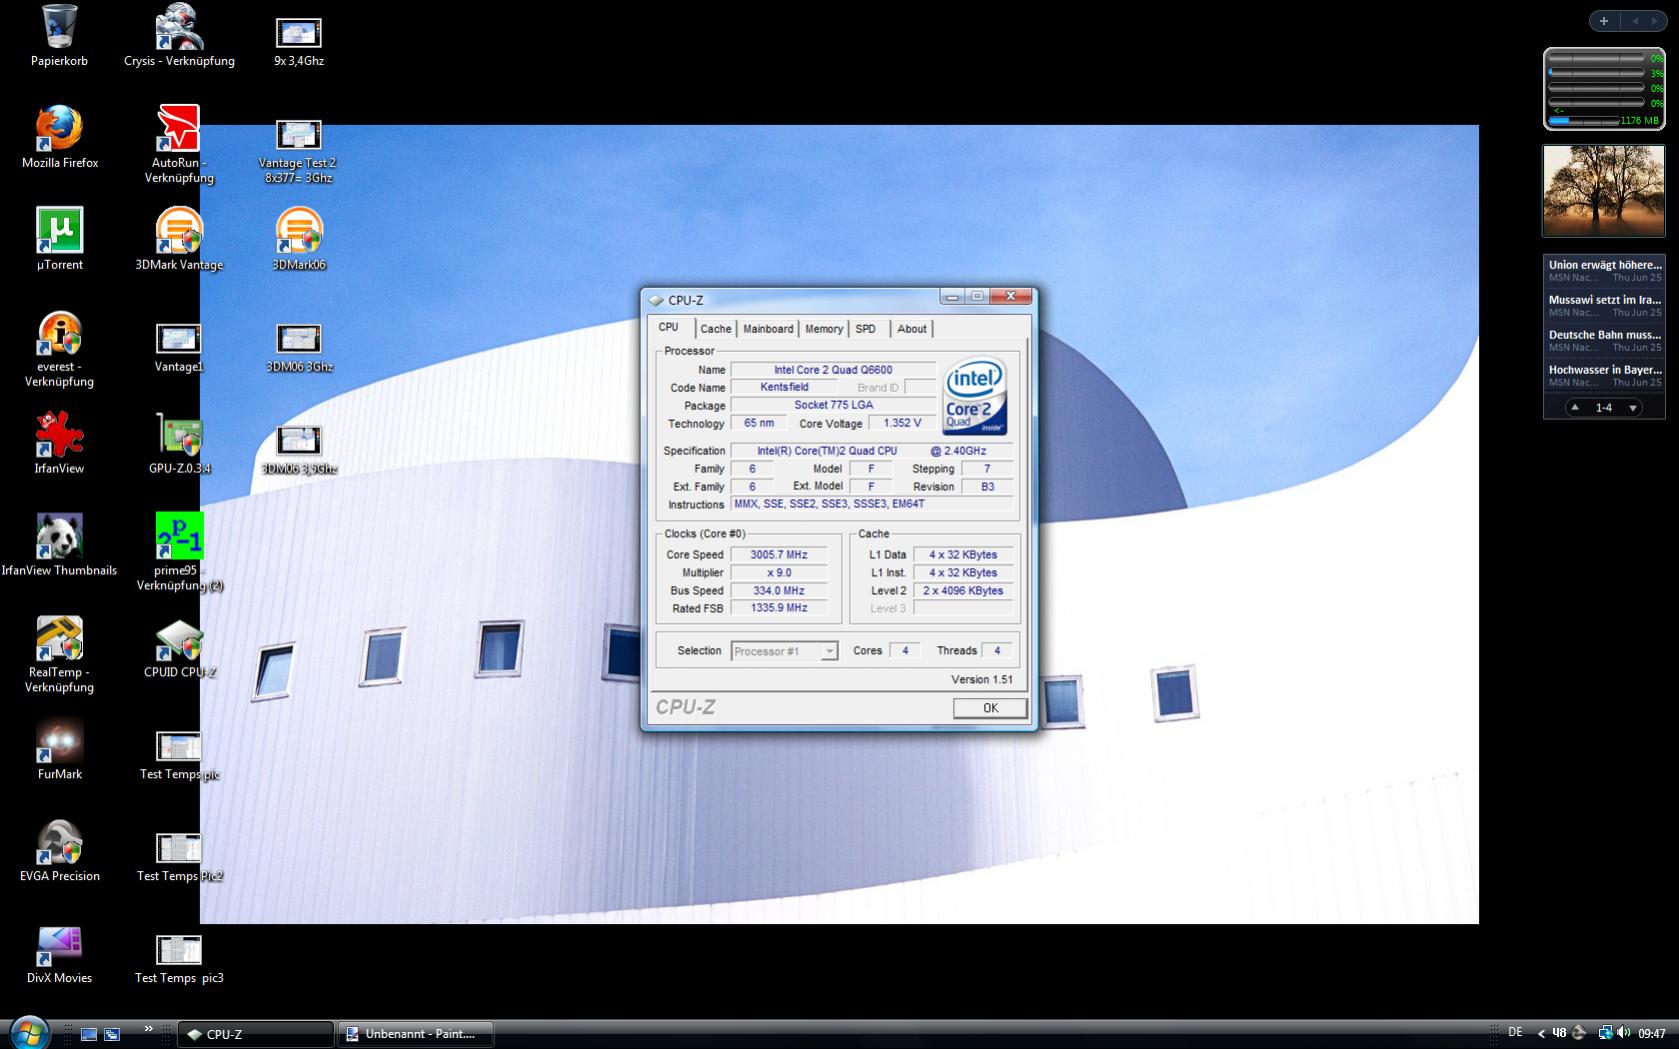1679x1049 pixels.
Task: Click the Show Desktop quick launch icon
Action: 89,1034
